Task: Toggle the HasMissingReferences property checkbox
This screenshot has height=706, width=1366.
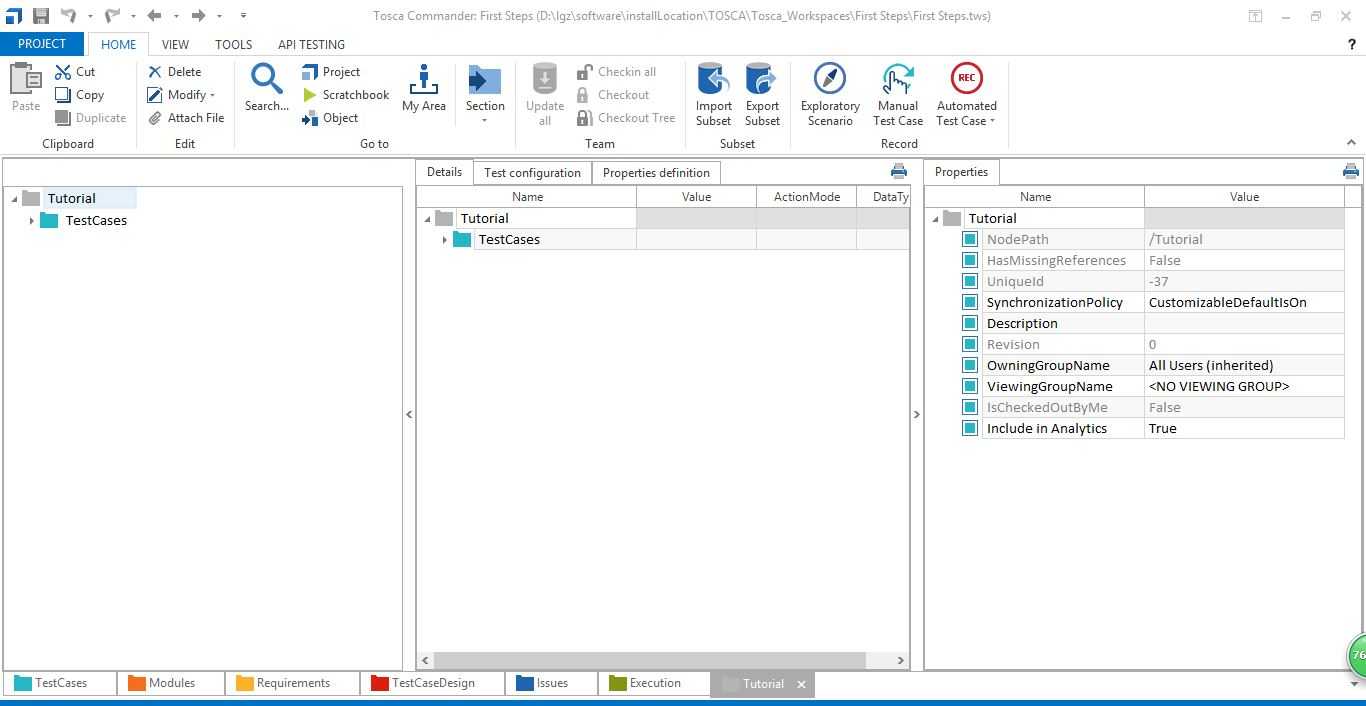Action: coord(970,260)
